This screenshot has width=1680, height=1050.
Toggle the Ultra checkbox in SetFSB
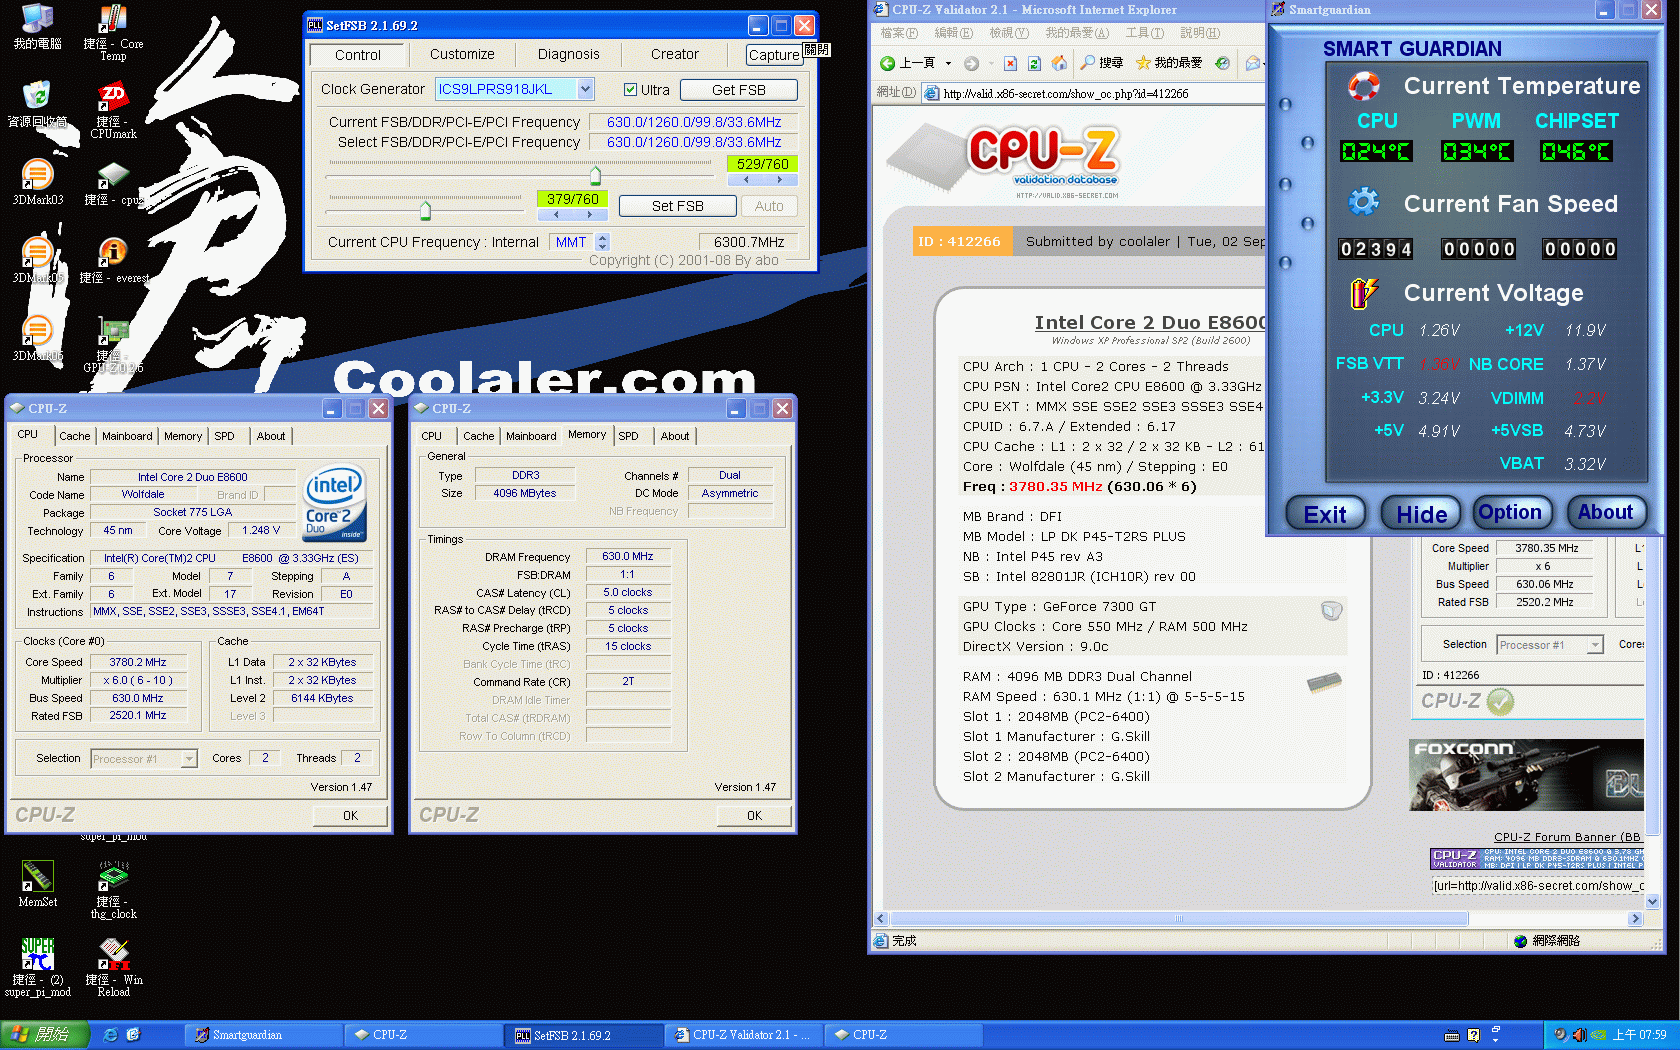tap(631, 89)
